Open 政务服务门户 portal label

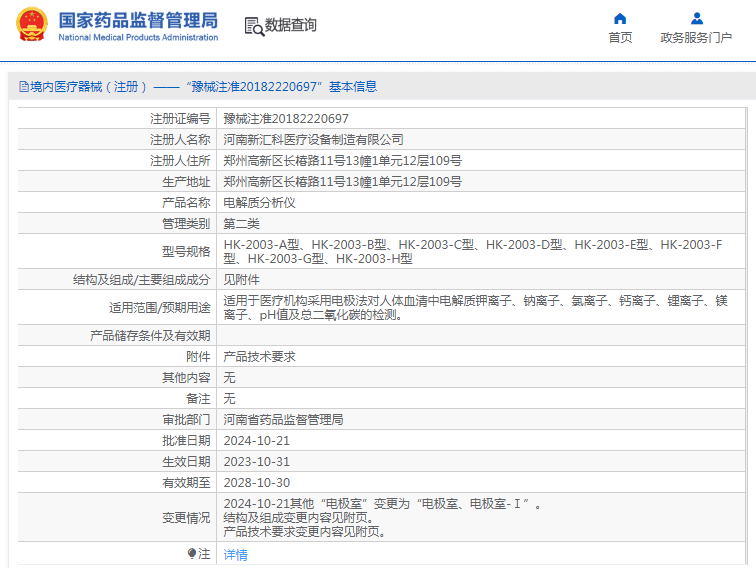pos(696,38)
